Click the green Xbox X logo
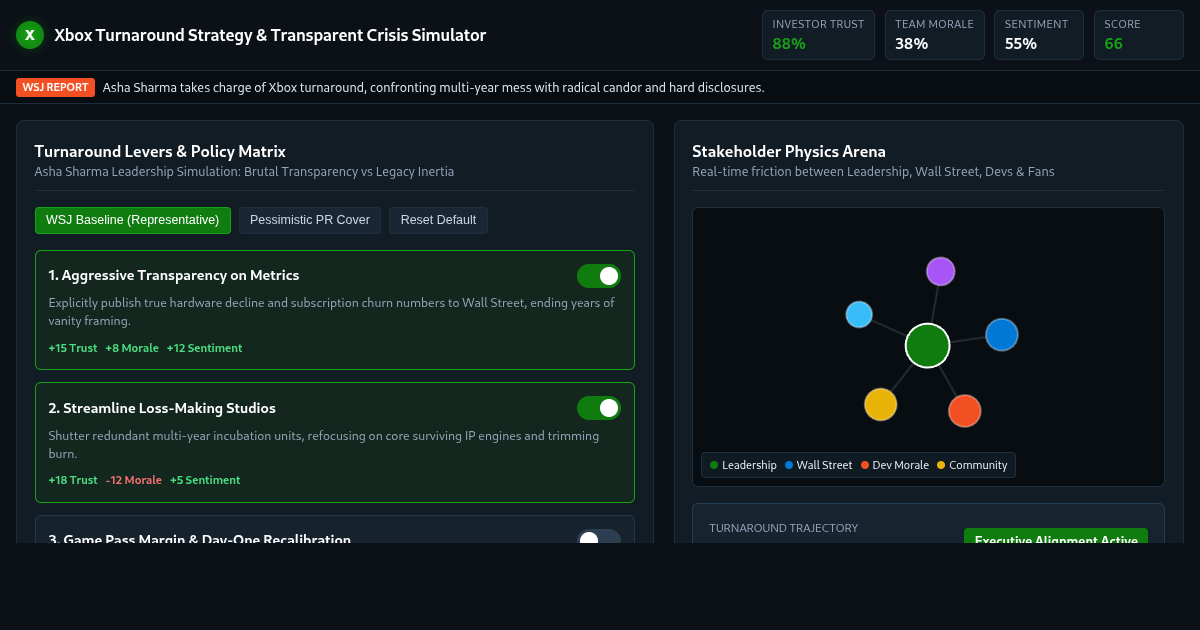The height and width of the screenshot is (630, 1200). tap(30, 35)
